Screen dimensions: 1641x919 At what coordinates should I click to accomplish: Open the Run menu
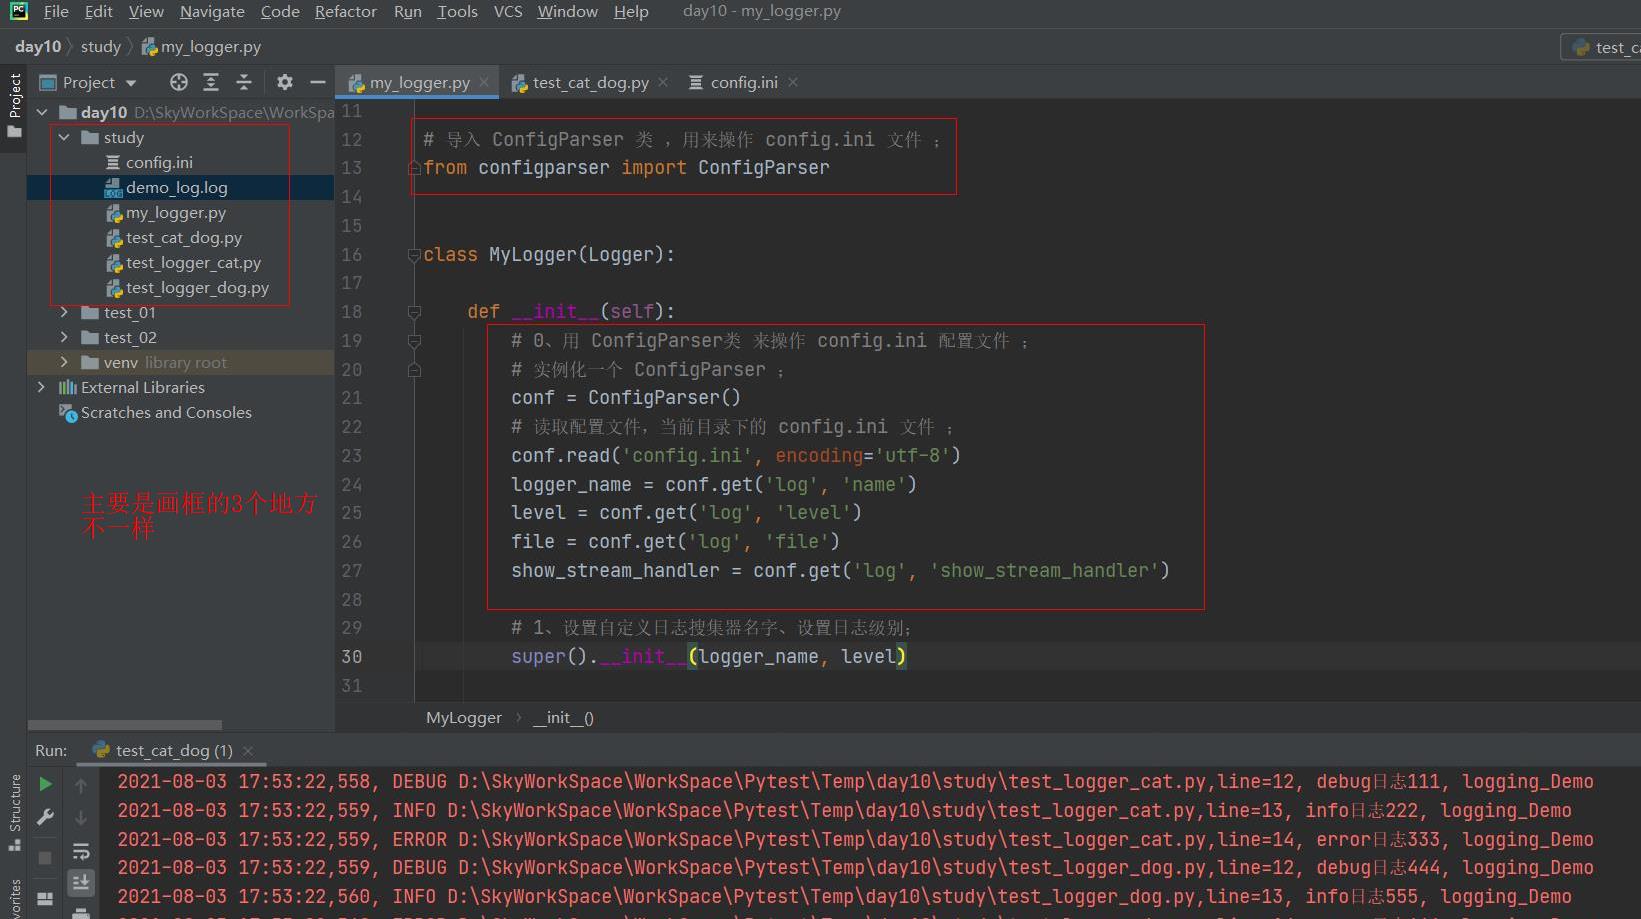click(407, 11)
